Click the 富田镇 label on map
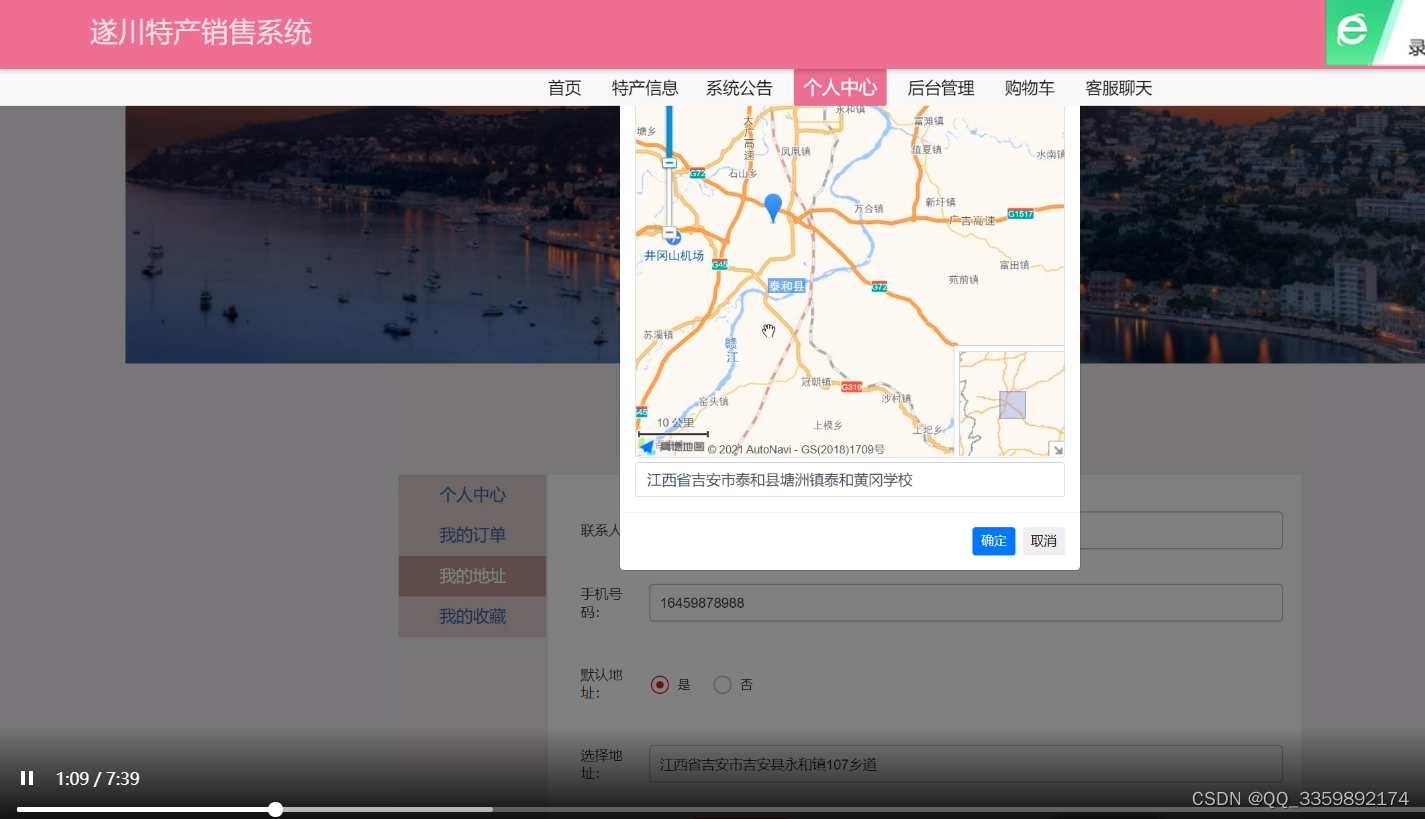Screen dimensions: 1425x819 point(1014,265)
